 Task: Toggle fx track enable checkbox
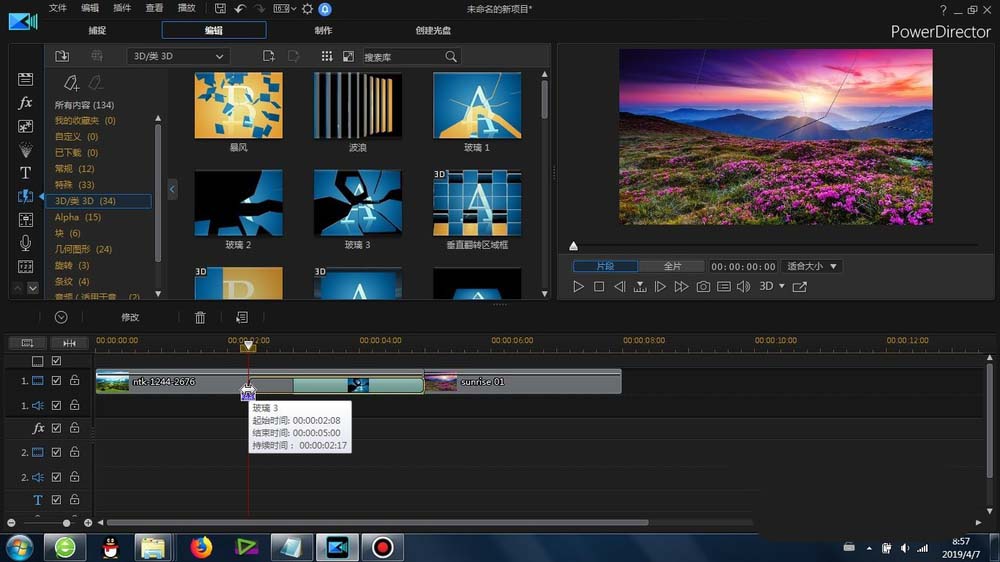point(56,428)
